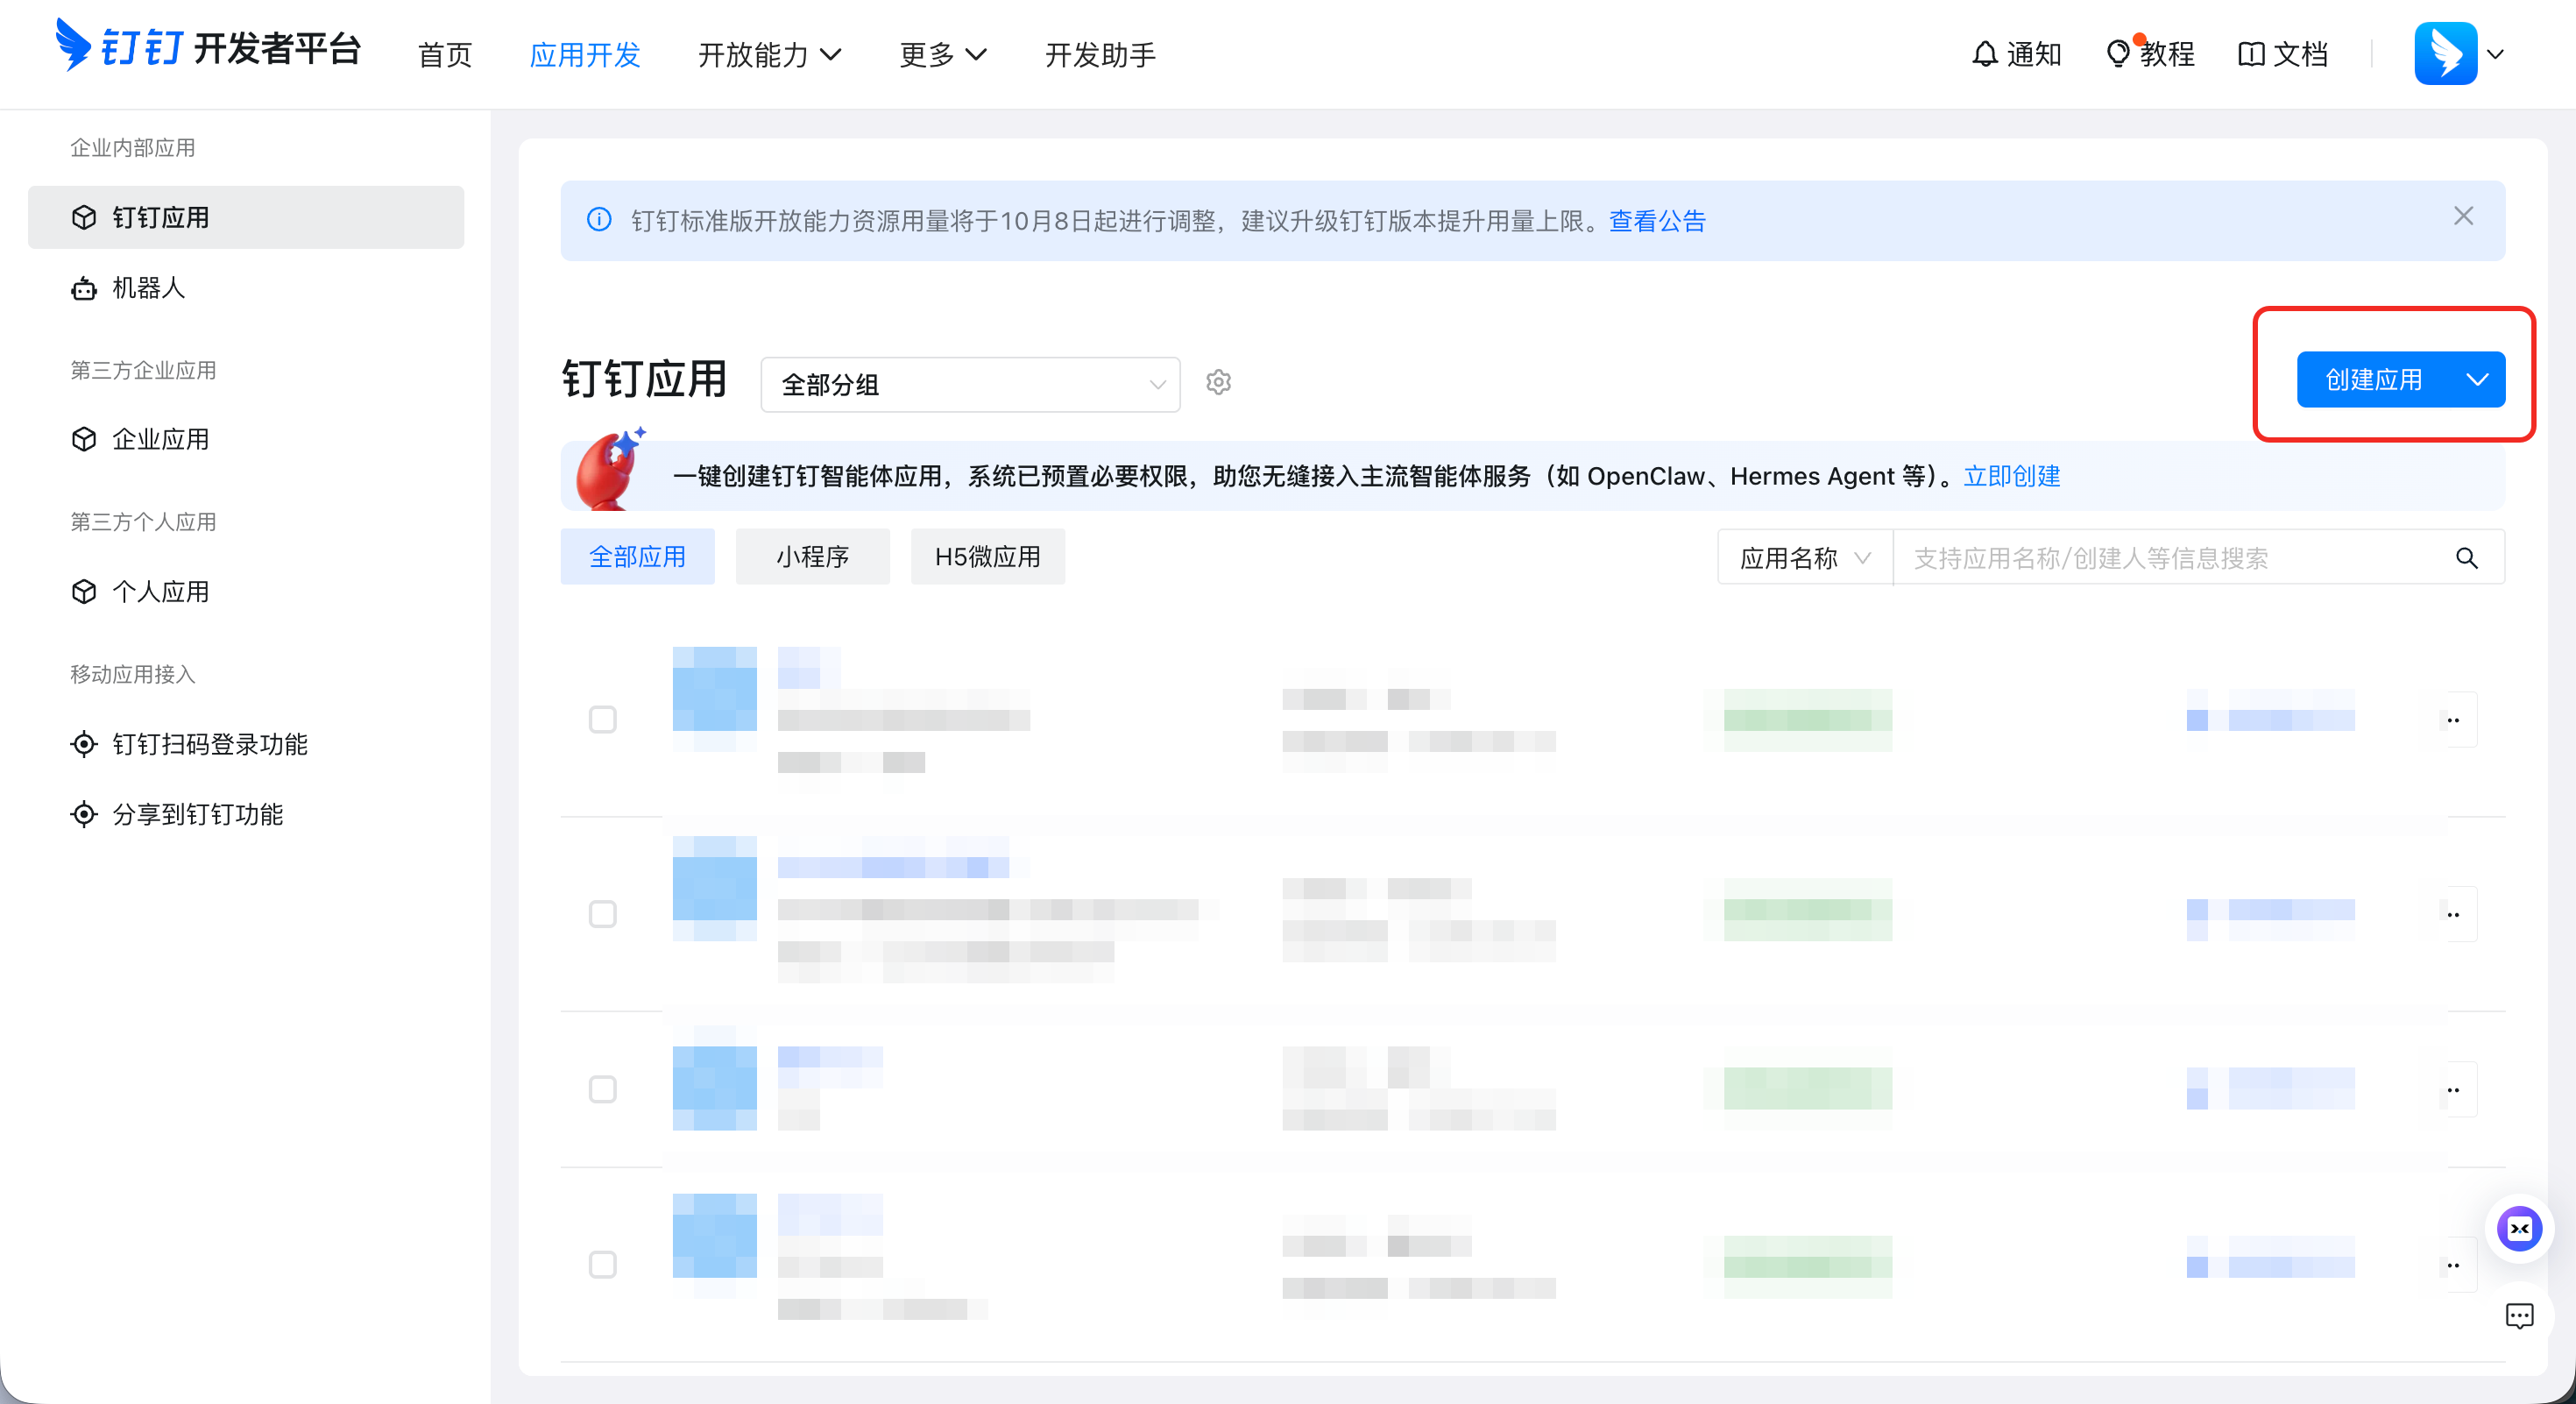The image size is (2576, 1404).
Task: Select 企业应用 in the sidebar
Action: (x=246, y=439)
